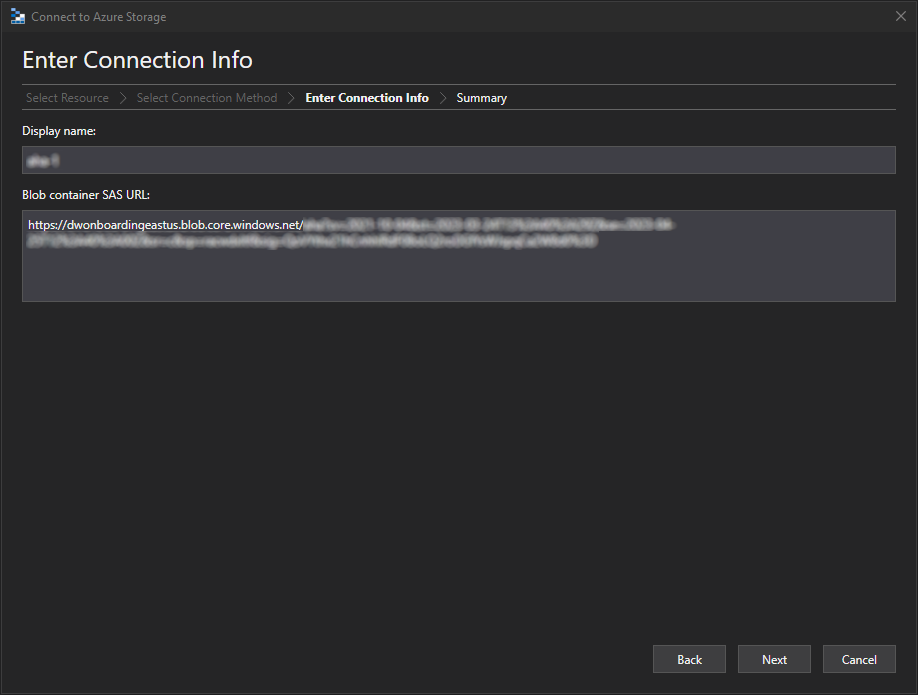Click the Next button

(x=774, y=659)
